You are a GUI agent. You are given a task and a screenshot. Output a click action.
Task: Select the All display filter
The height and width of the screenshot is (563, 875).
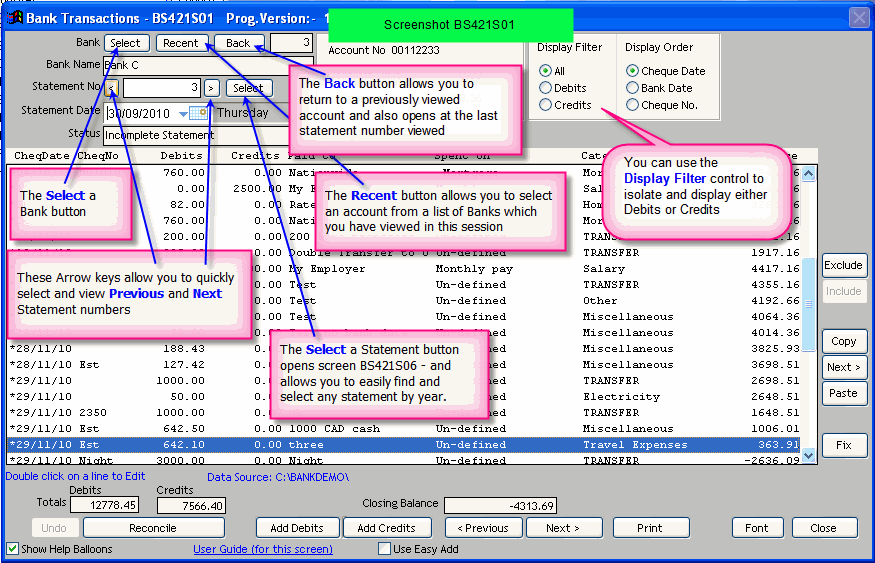coord(545,71)
